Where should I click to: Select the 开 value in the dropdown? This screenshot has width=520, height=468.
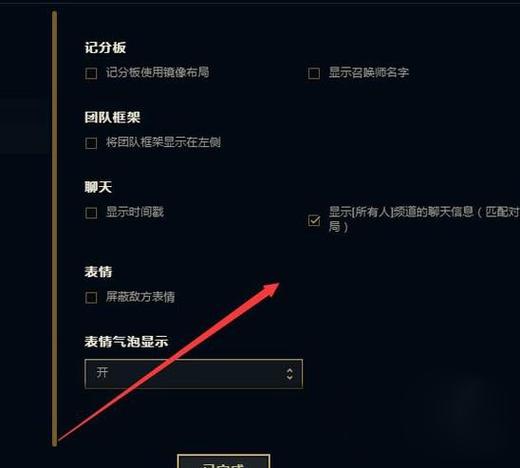click(x=102, y=372)
